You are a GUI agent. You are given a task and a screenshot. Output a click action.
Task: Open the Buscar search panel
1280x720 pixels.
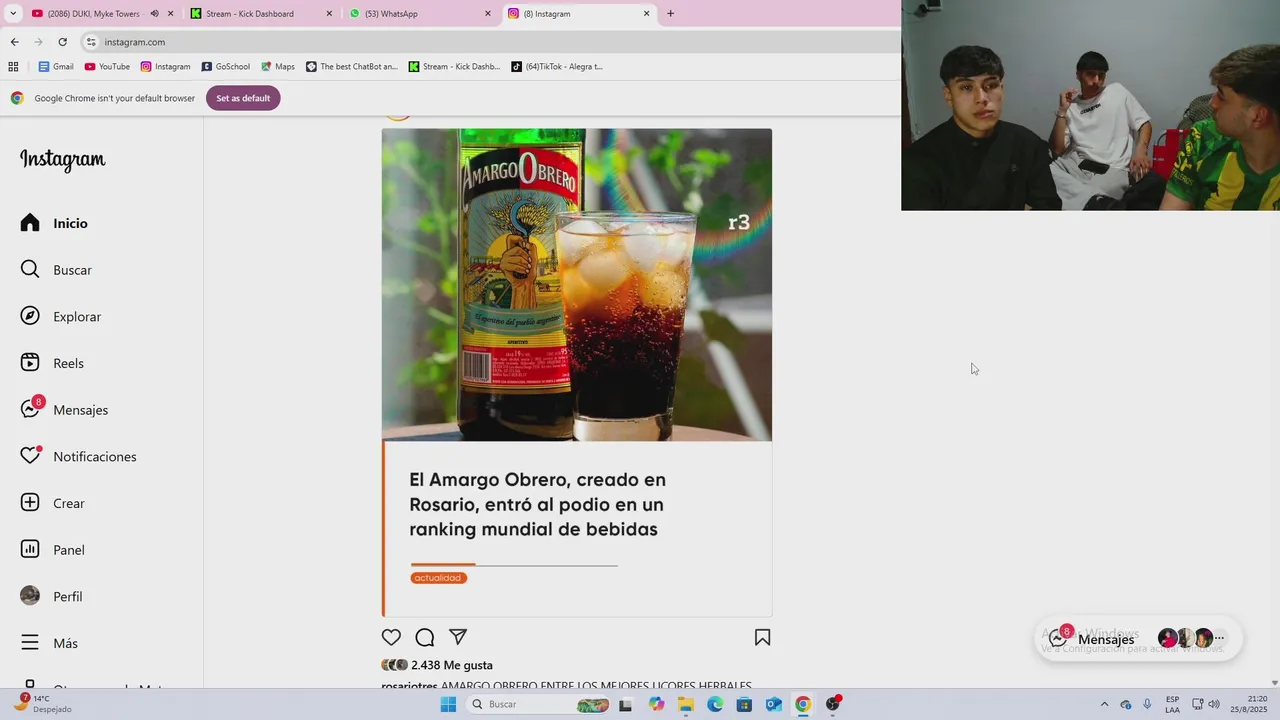[56, 270]
